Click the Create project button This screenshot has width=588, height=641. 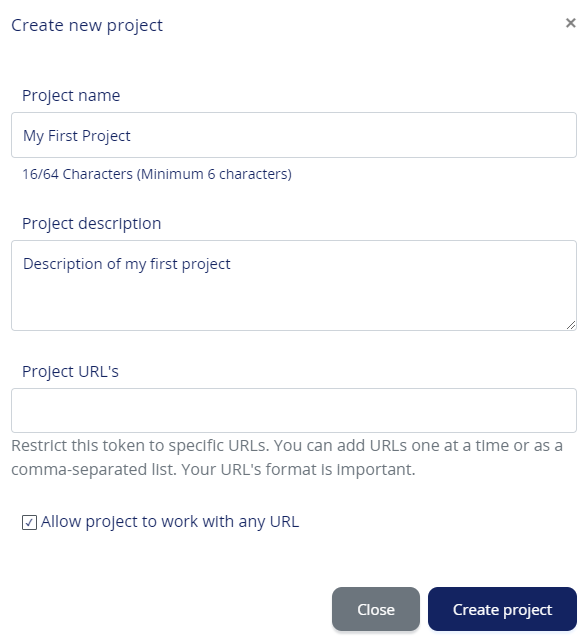[502, 609]
